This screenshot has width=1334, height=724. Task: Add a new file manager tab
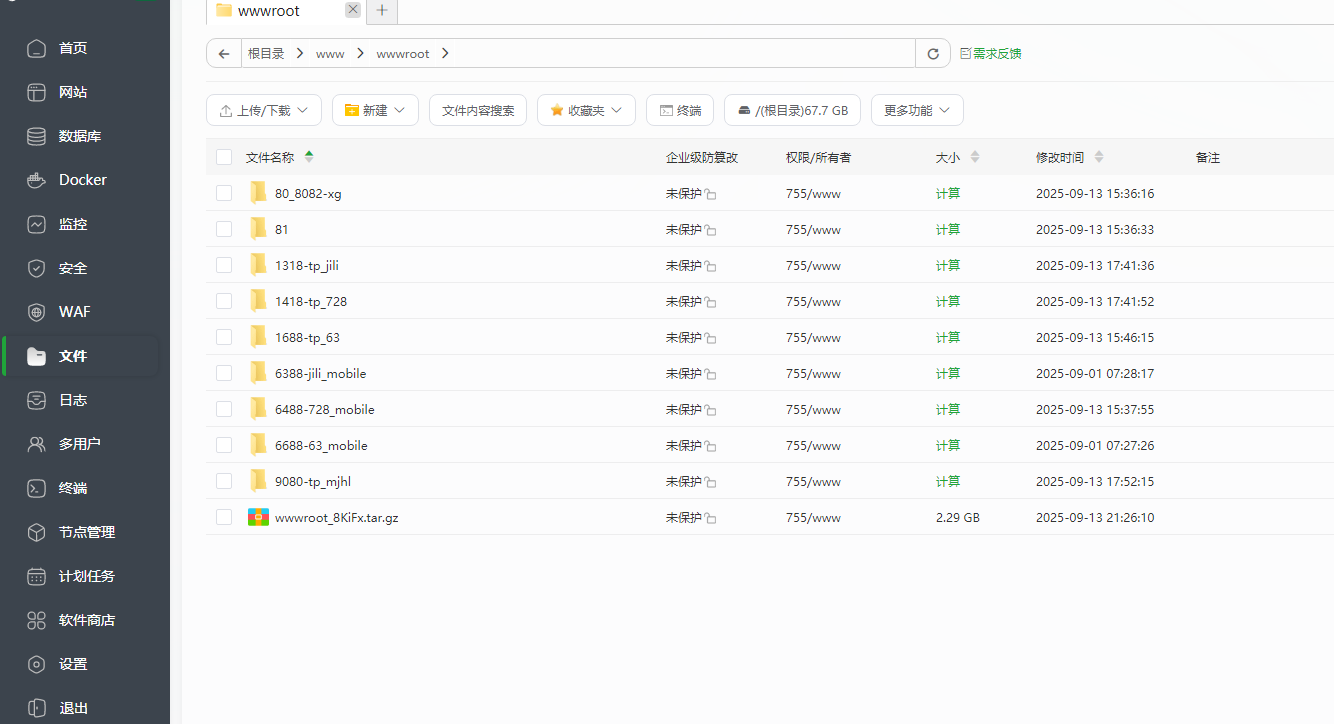coord(381,11)
